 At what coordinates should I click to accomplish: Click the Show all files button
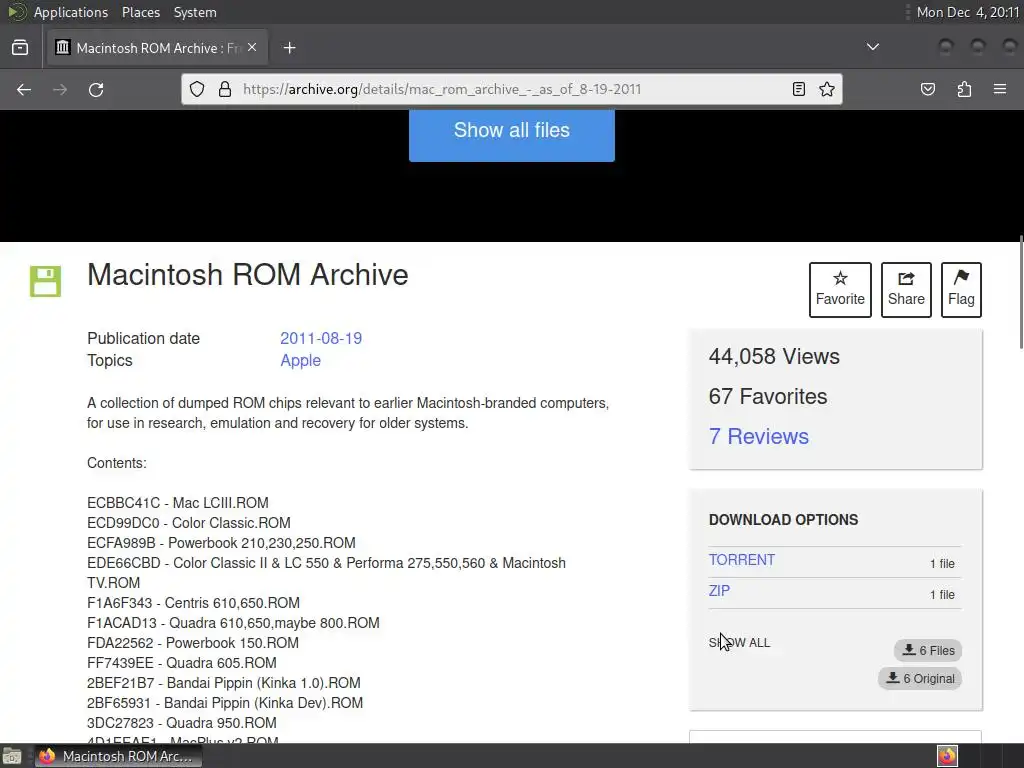(x=511, y=135)
